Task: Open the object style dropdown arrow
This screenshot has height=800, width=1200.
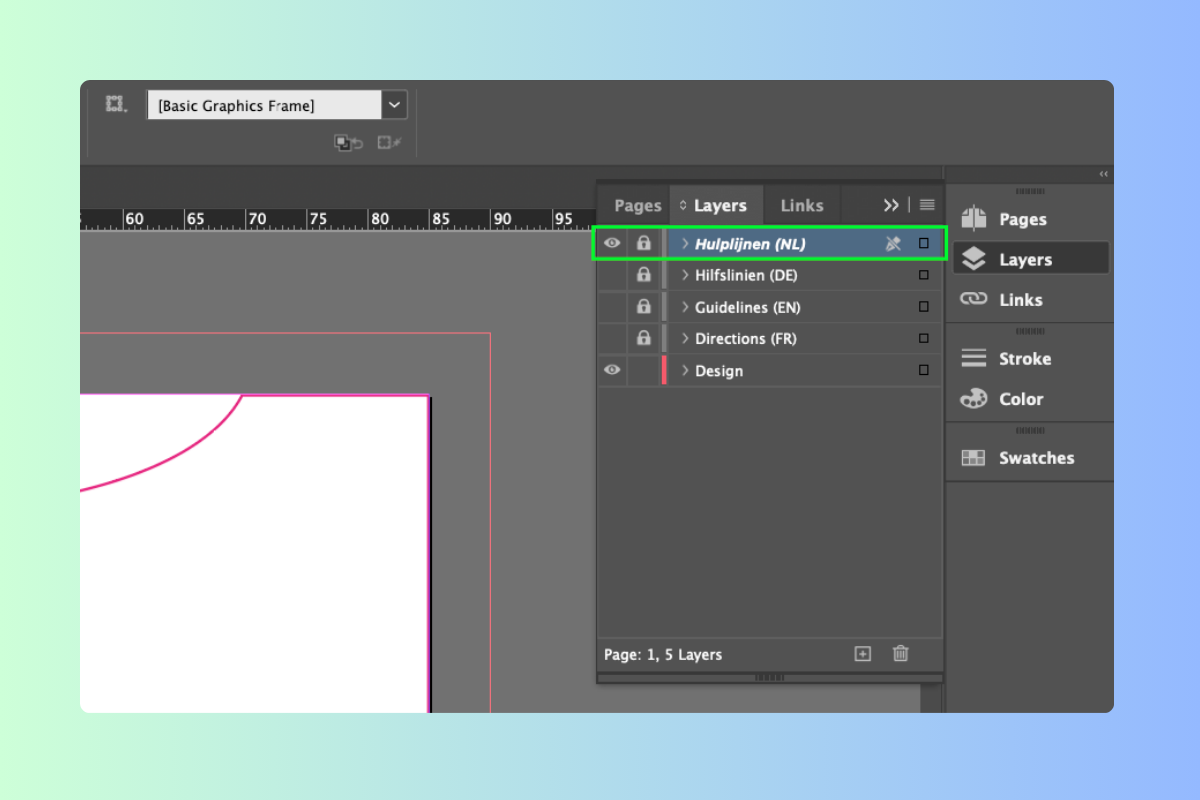Action: [394, 105]
